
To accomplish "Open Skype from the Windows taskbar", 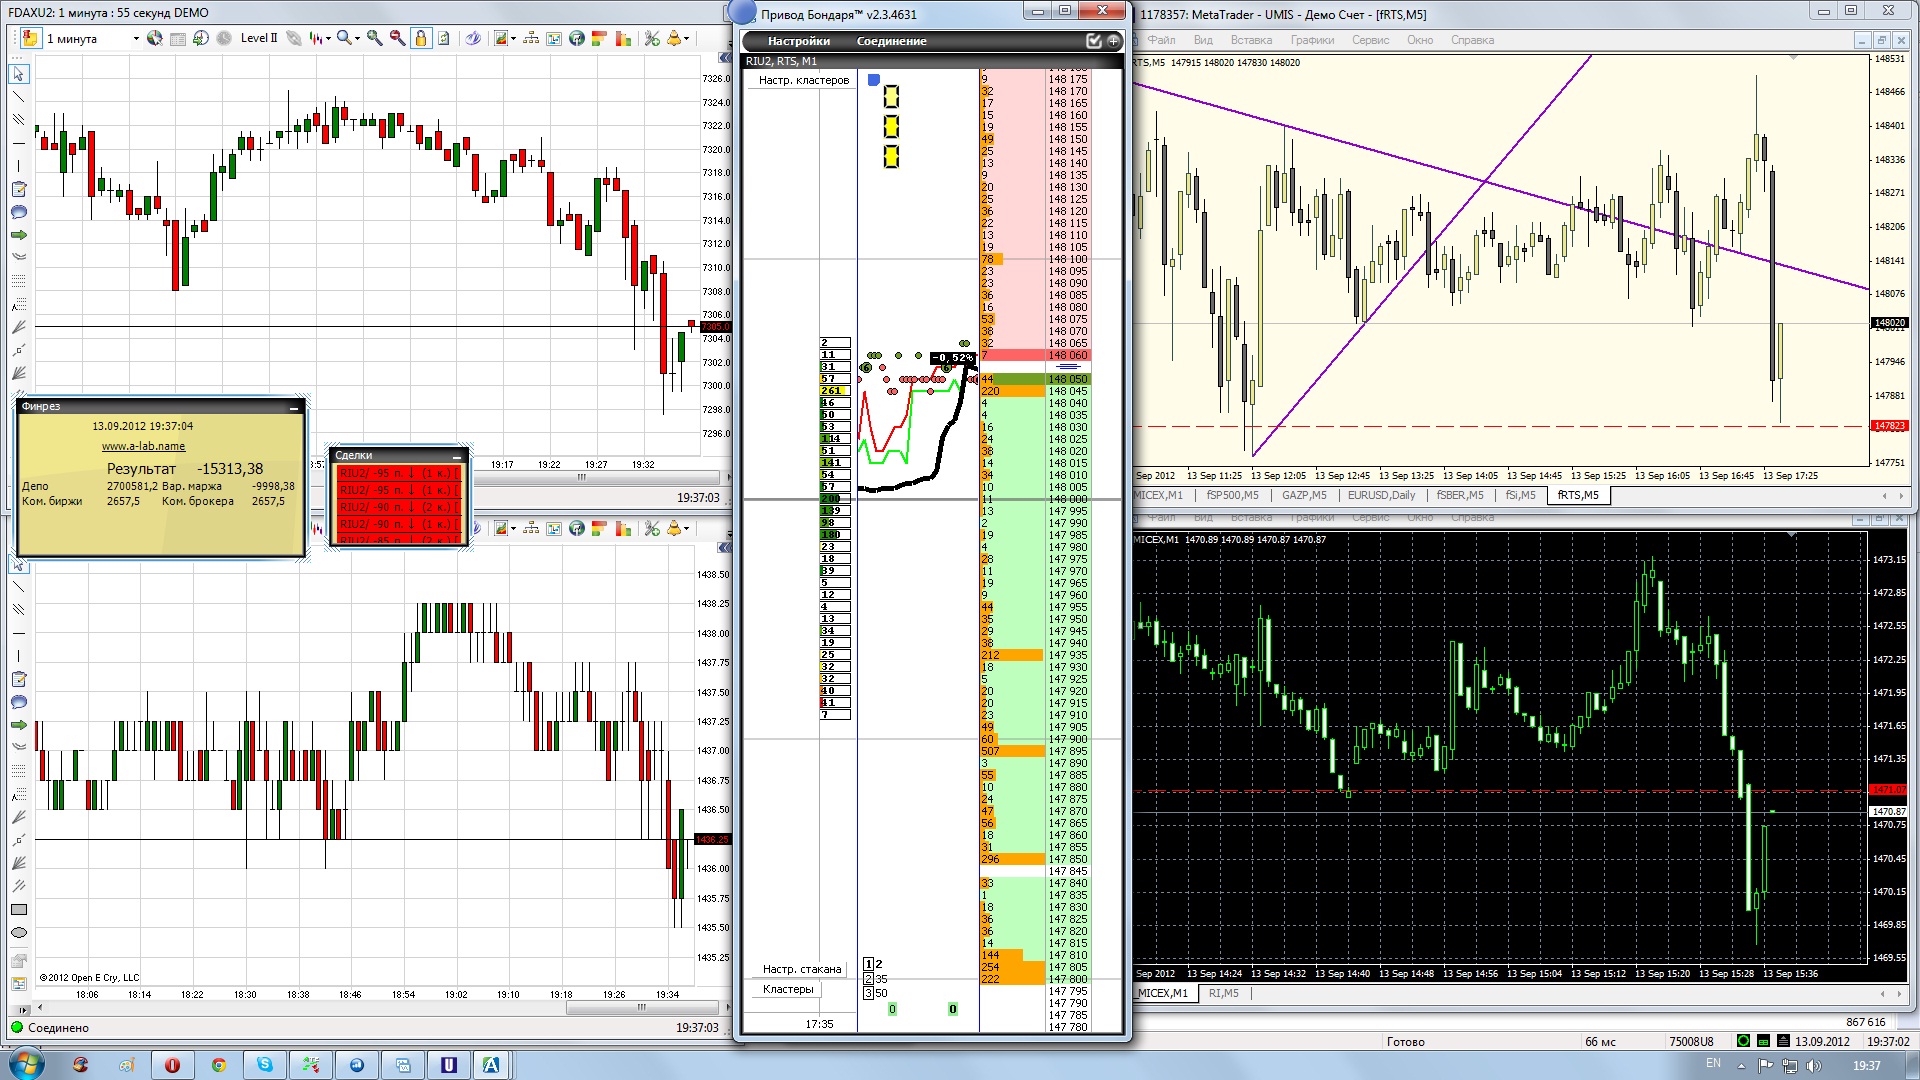I will point(264,1065).
